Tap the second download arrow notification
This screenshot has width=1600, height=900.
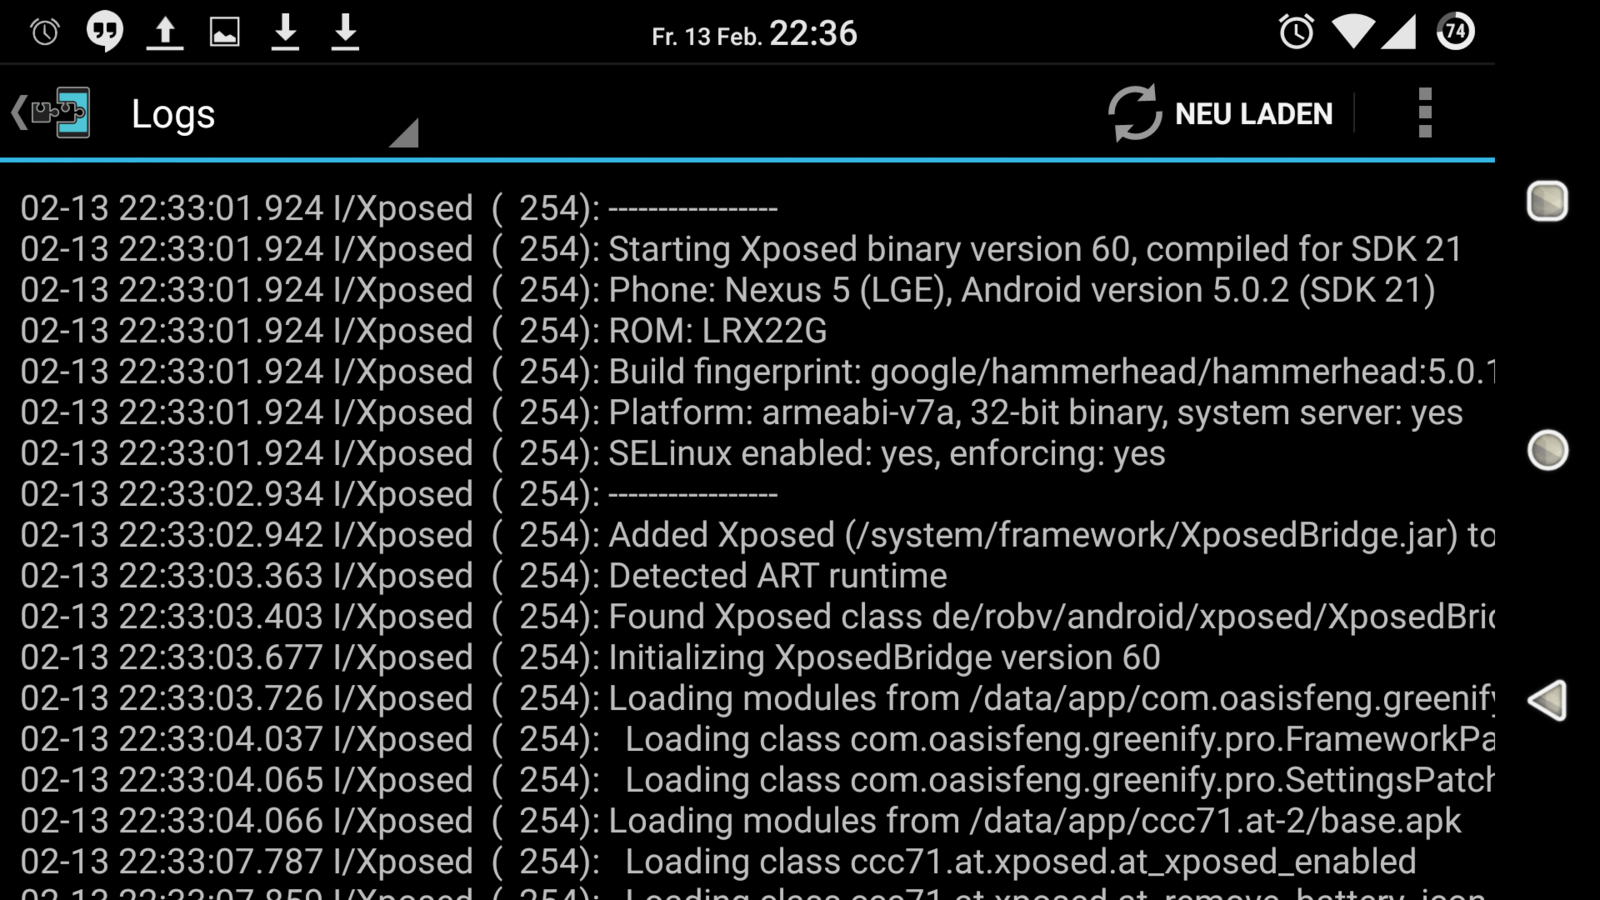pyautogui.click(x=345, y=32)
